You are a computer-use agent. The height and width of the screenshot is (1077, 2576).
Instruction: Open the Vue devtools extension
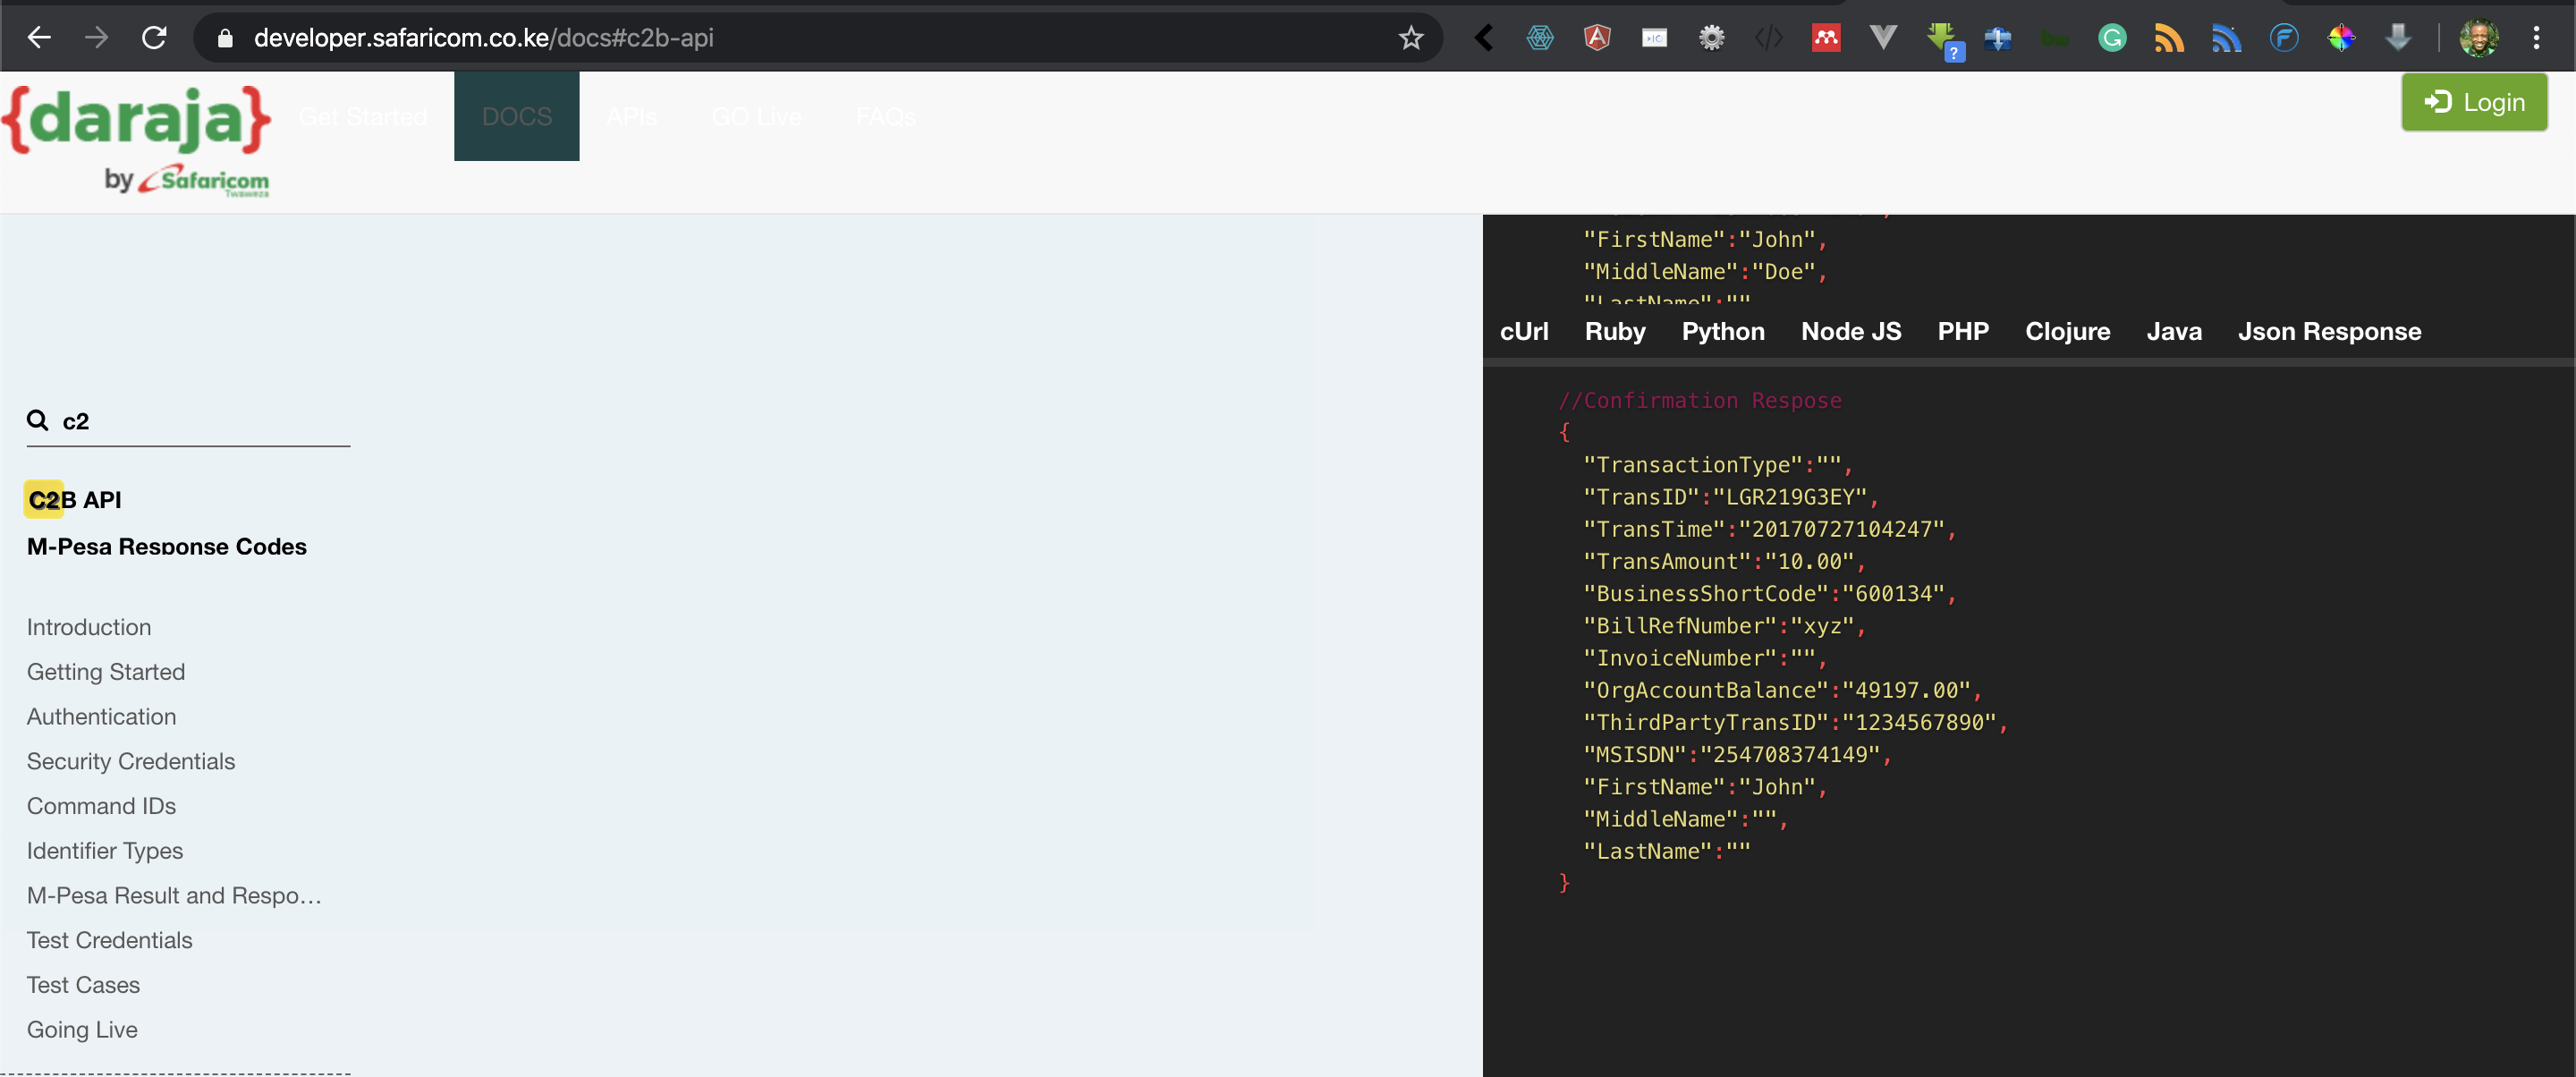[1883, 38]
